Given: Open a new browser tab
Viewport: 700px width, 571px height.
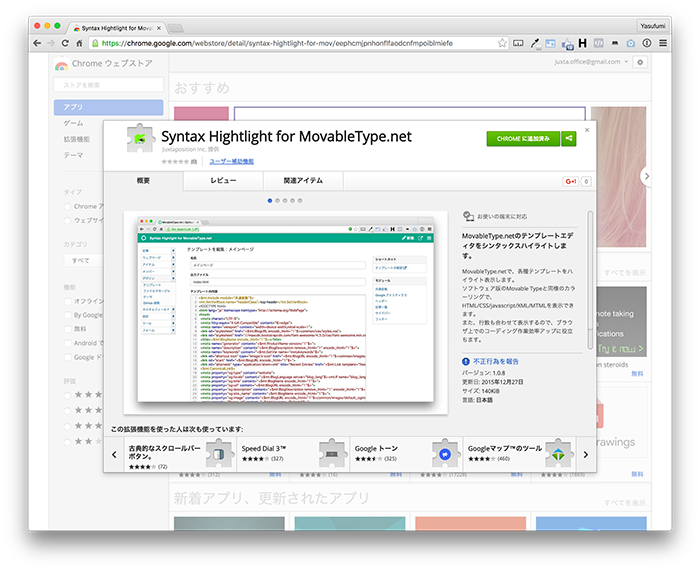Looking at the screenshot, I should tap(175, 28).
